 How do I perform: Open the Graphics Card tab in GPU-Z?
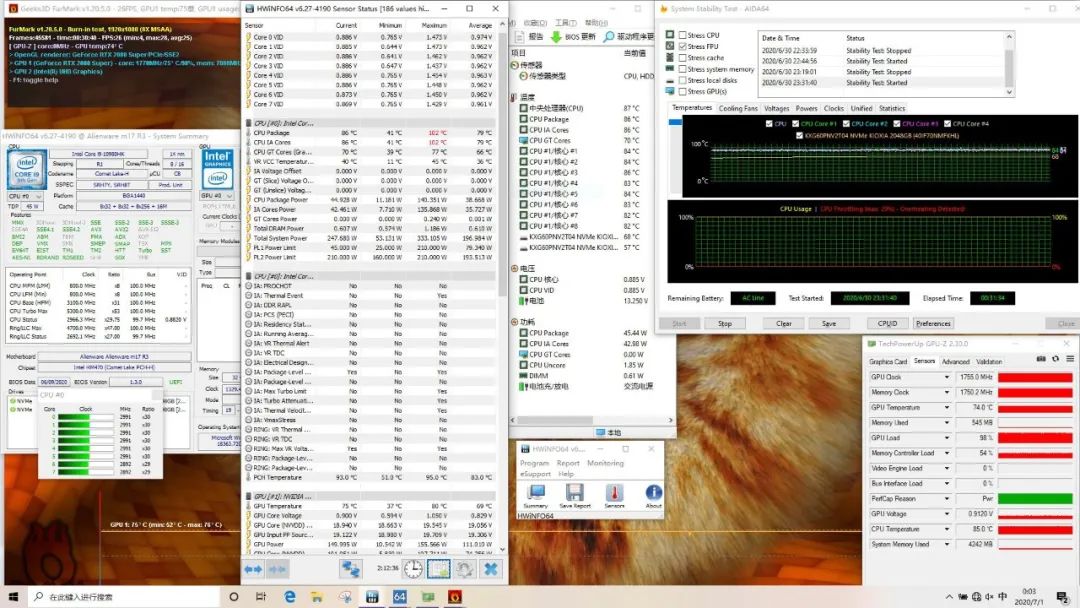coord(888,361)
